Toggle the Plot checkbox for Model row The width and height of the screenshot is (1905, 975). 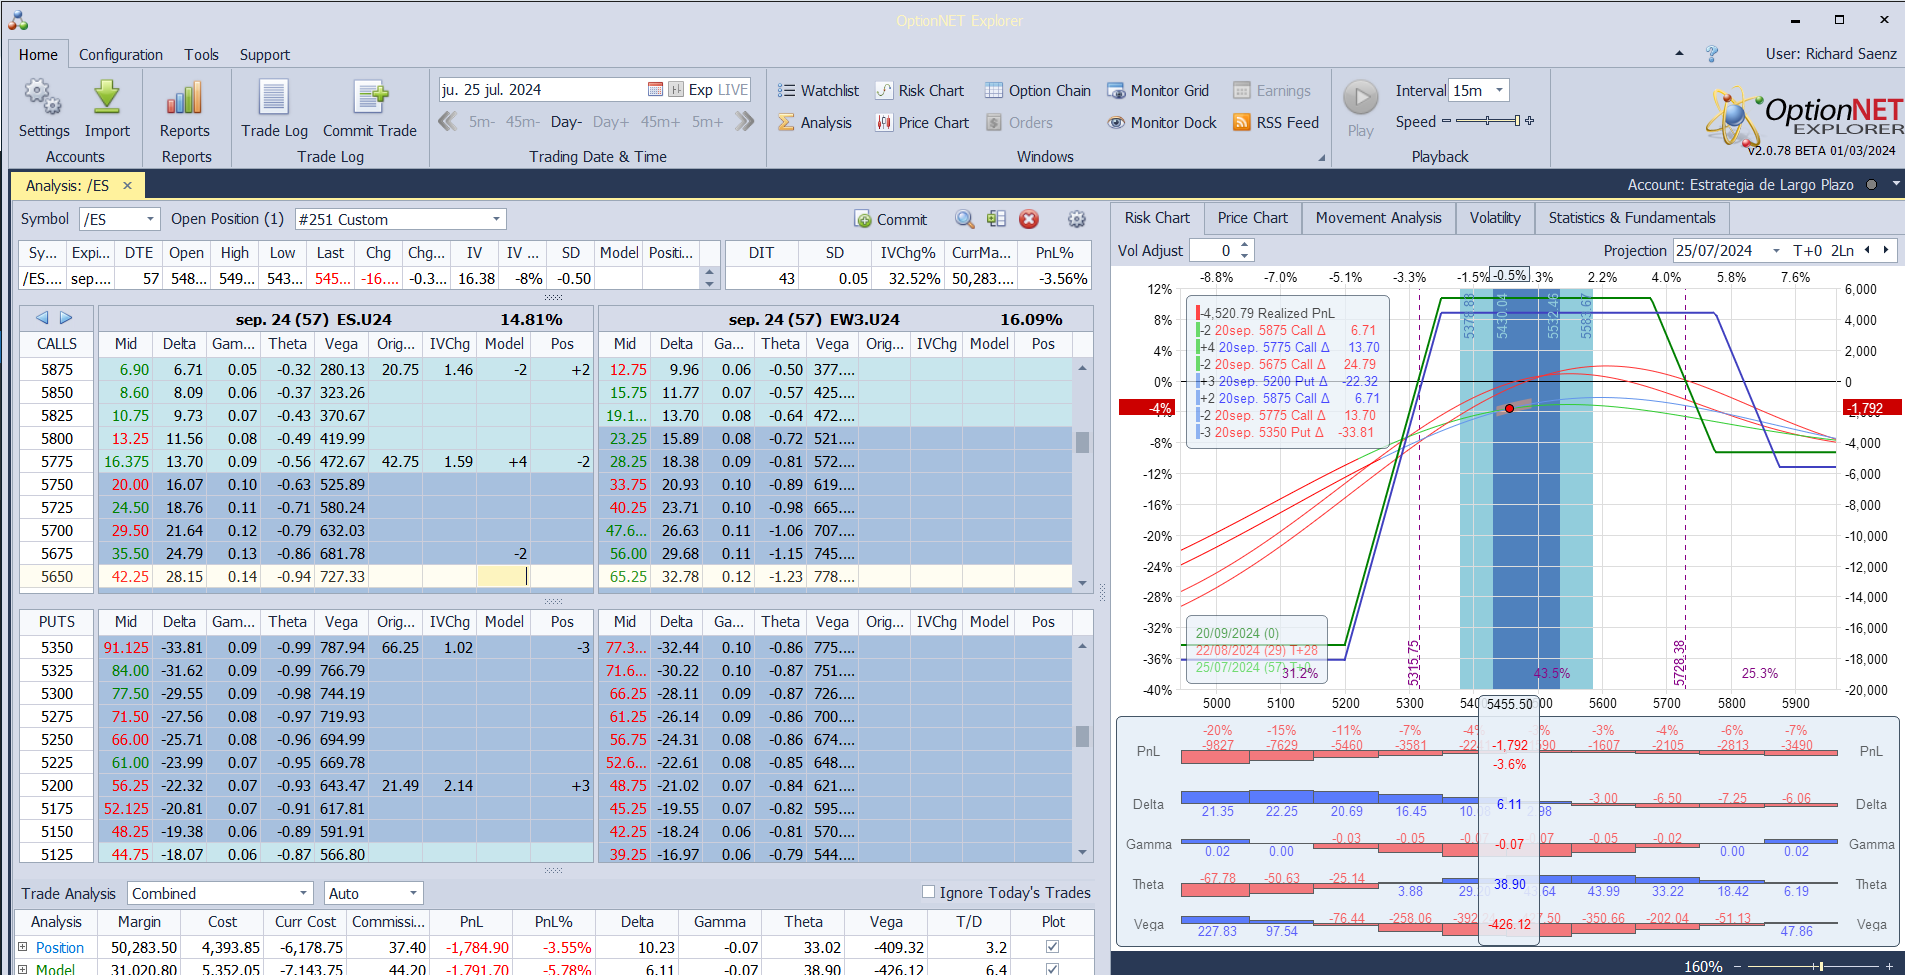coord(1052,968)
